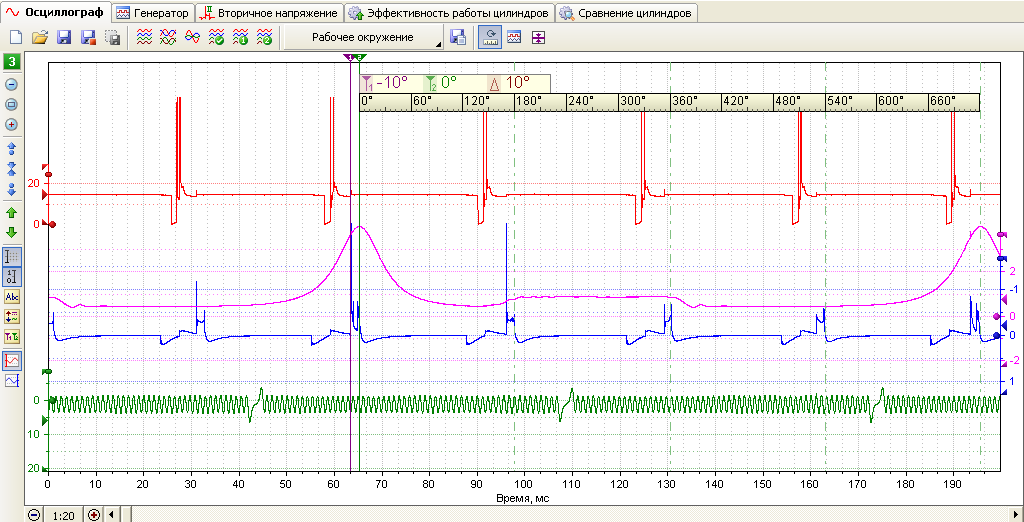Click the greyed save-selection floppy icon
Viewport: 1024px width, 522px height.
pos(112,38)
